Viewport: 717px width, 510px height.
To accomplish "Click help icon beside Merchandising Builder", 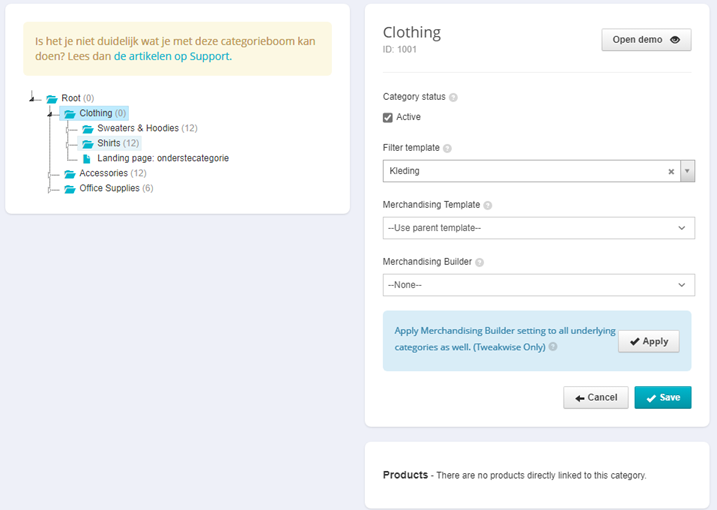I will coord(479,263).
